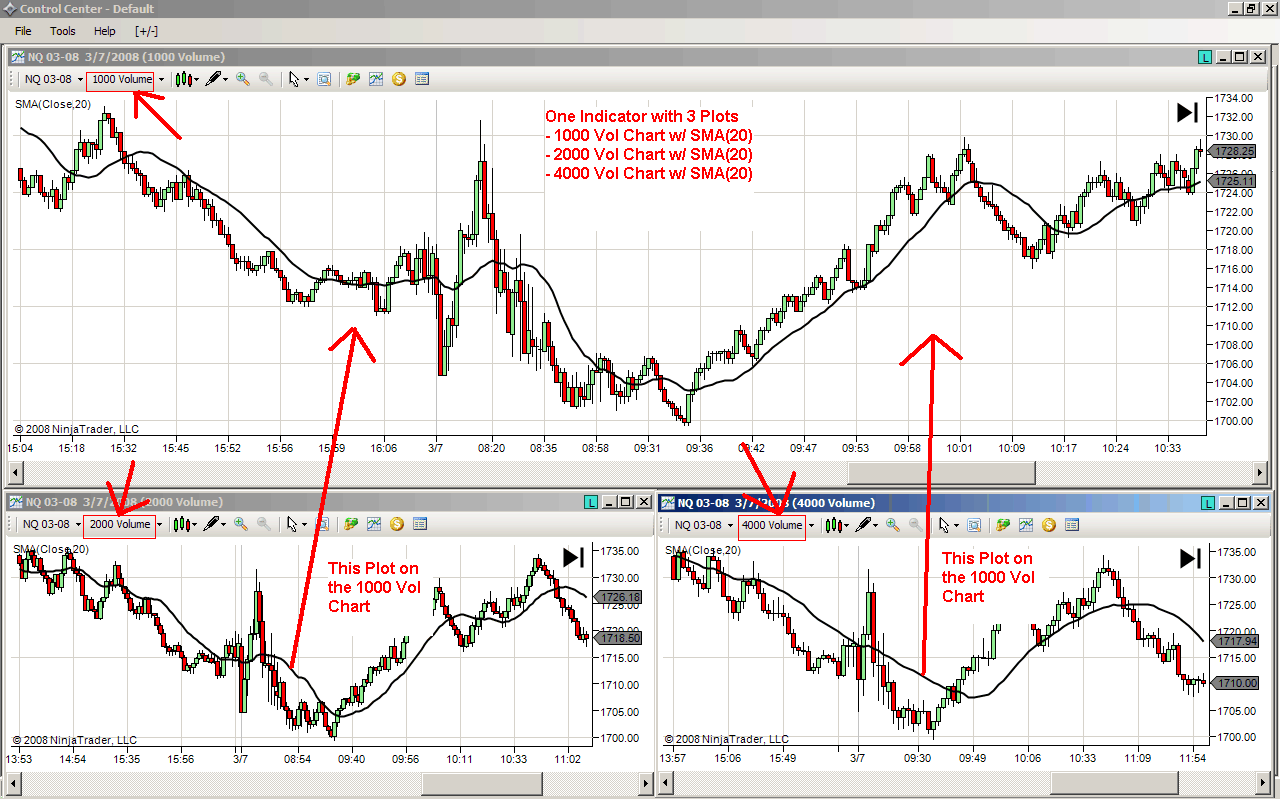
Task: Open strategies coin icon in 4000 Volume chart
Action: point(1048,524)
